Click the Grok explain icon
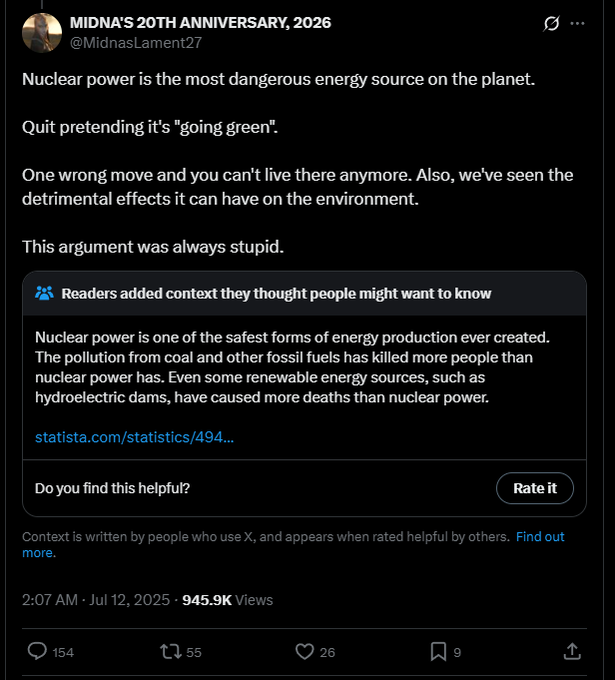The image size is (615, 680). 550,23
